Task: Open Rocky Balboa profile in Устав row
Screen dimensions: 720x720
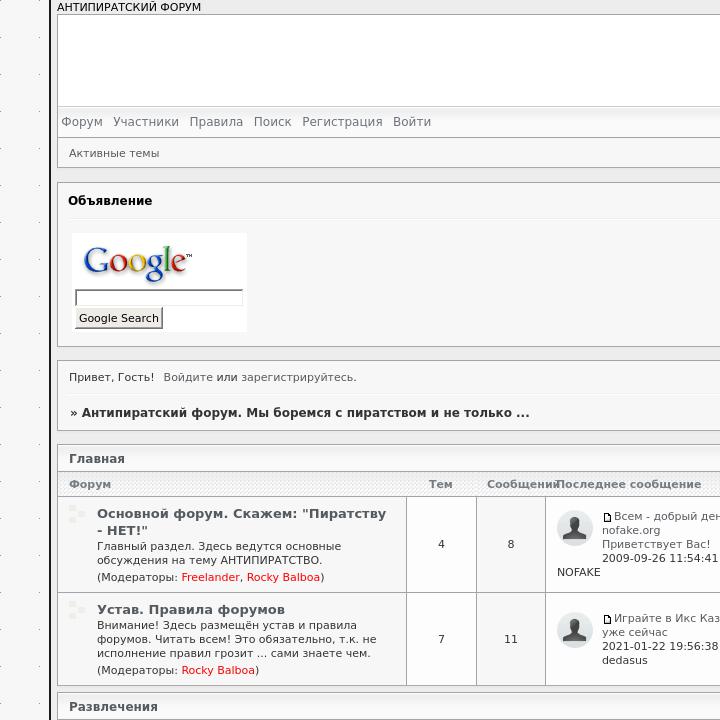Action: pos(218,670)
